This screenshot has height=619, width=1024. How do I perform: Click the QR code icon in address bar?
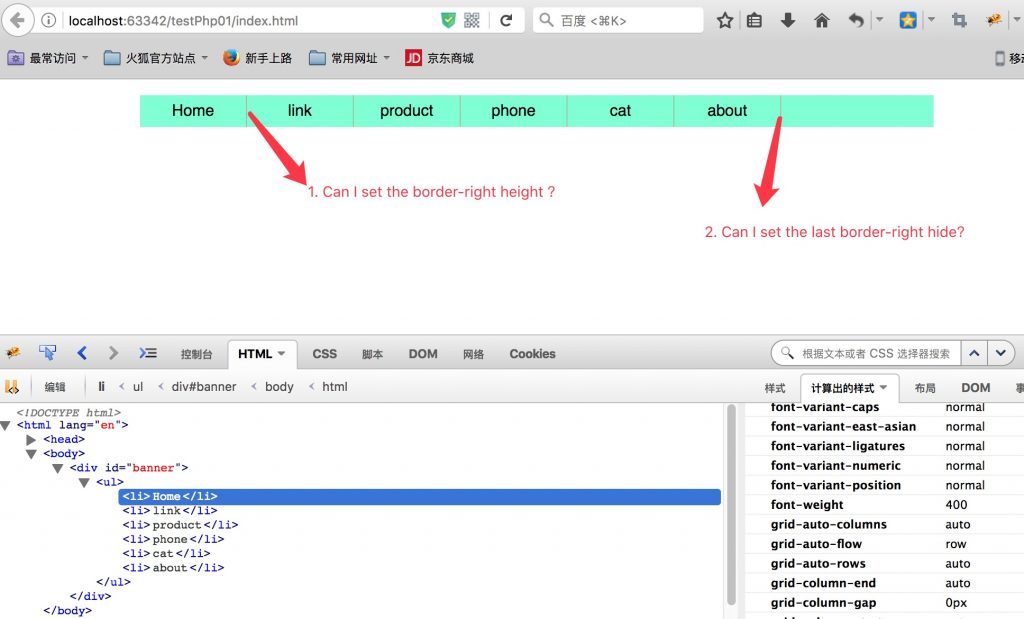472,20
